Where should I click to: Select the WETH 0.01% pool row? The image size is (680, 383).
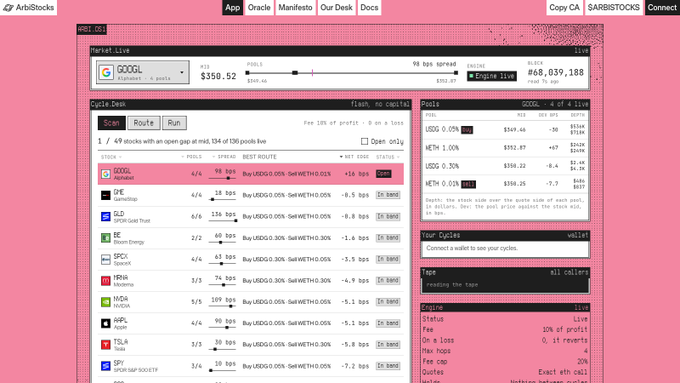(505, 184)
